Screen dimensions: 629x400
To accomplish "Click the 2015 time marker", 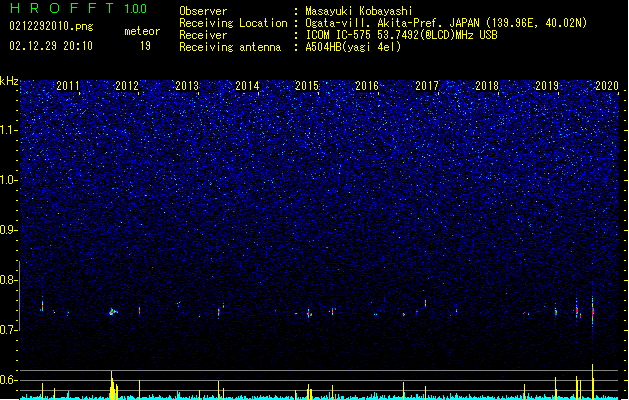I will (x=307, y=86).
